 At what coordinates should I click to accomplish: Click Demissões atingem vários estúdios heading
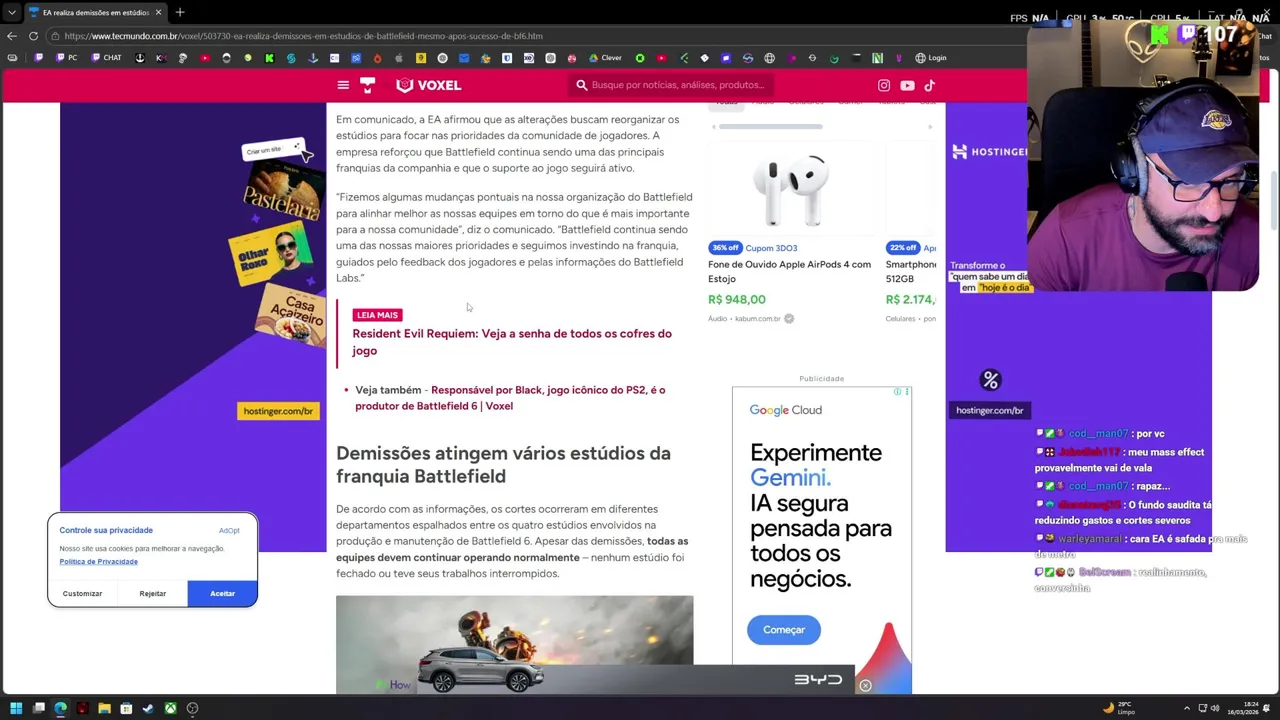(x=503, y=464)
